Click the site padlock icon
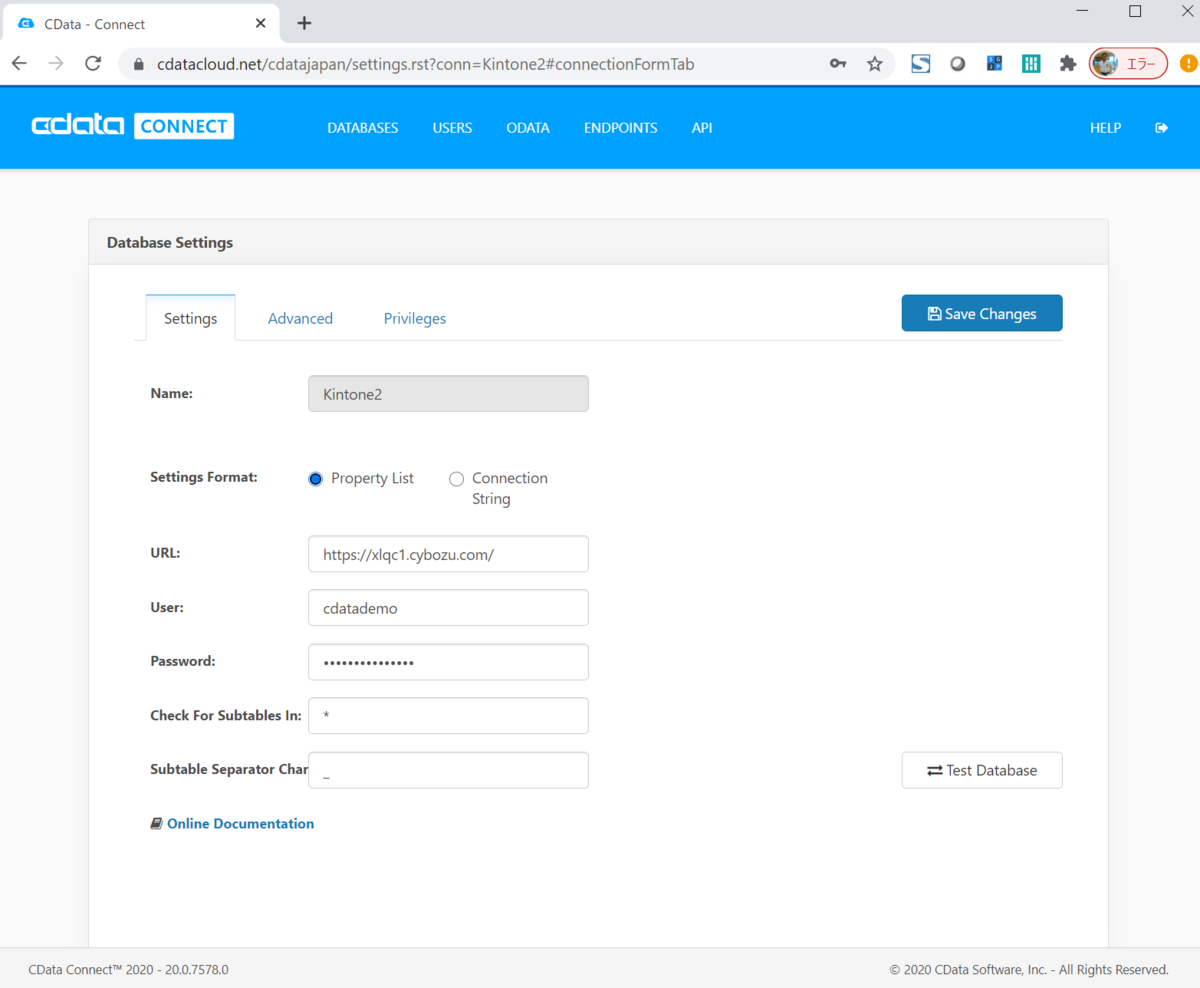This screenshot has width=1200, height=988. pyautogui.click(x=138, y=64)
